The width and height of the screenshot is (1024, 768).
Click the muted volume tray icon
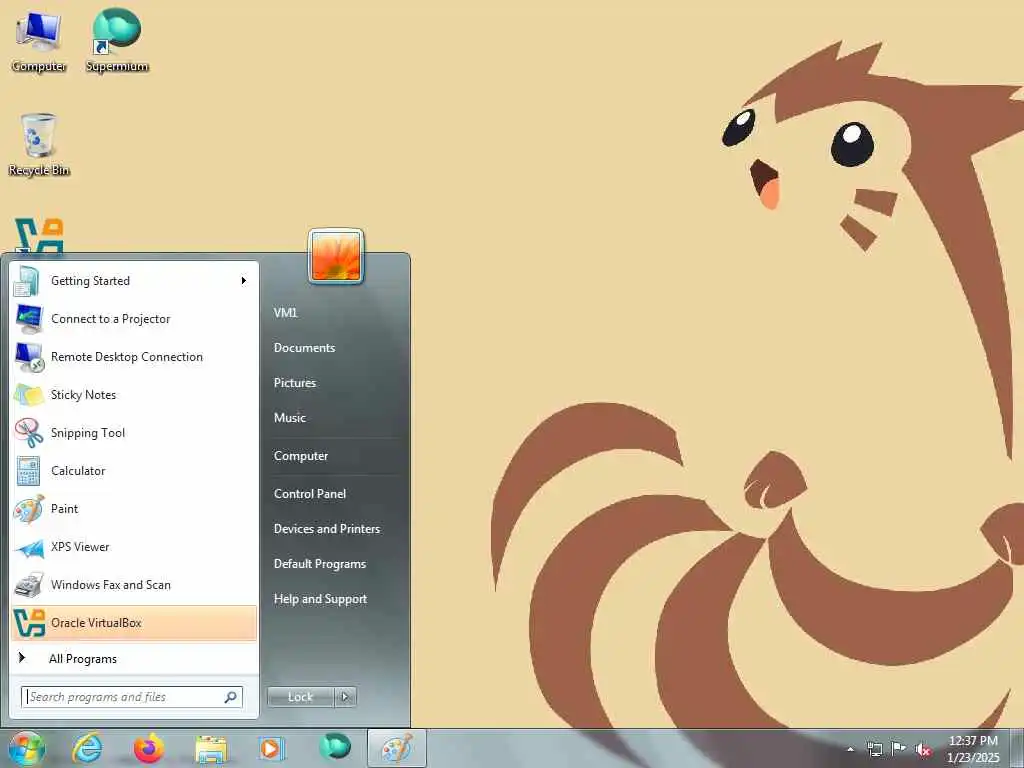[923, 750]
